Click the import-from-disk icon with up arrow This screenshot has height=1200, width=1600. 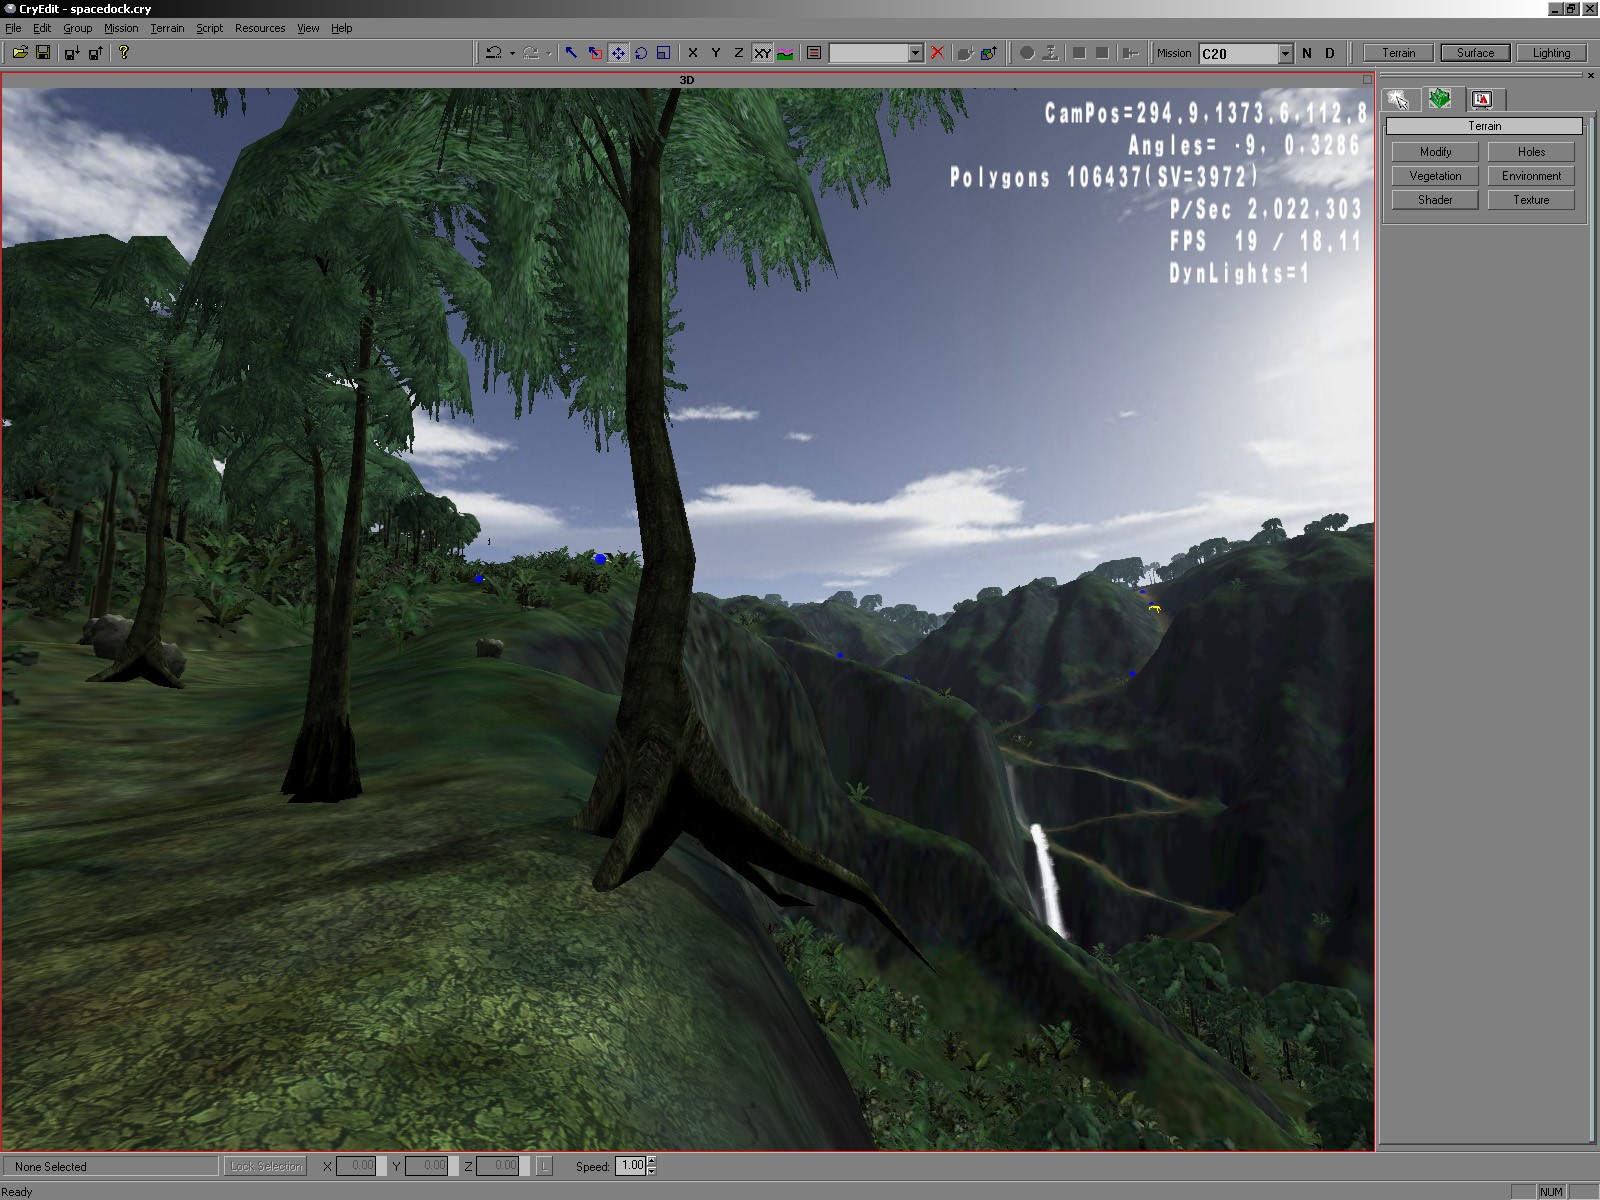95,53
